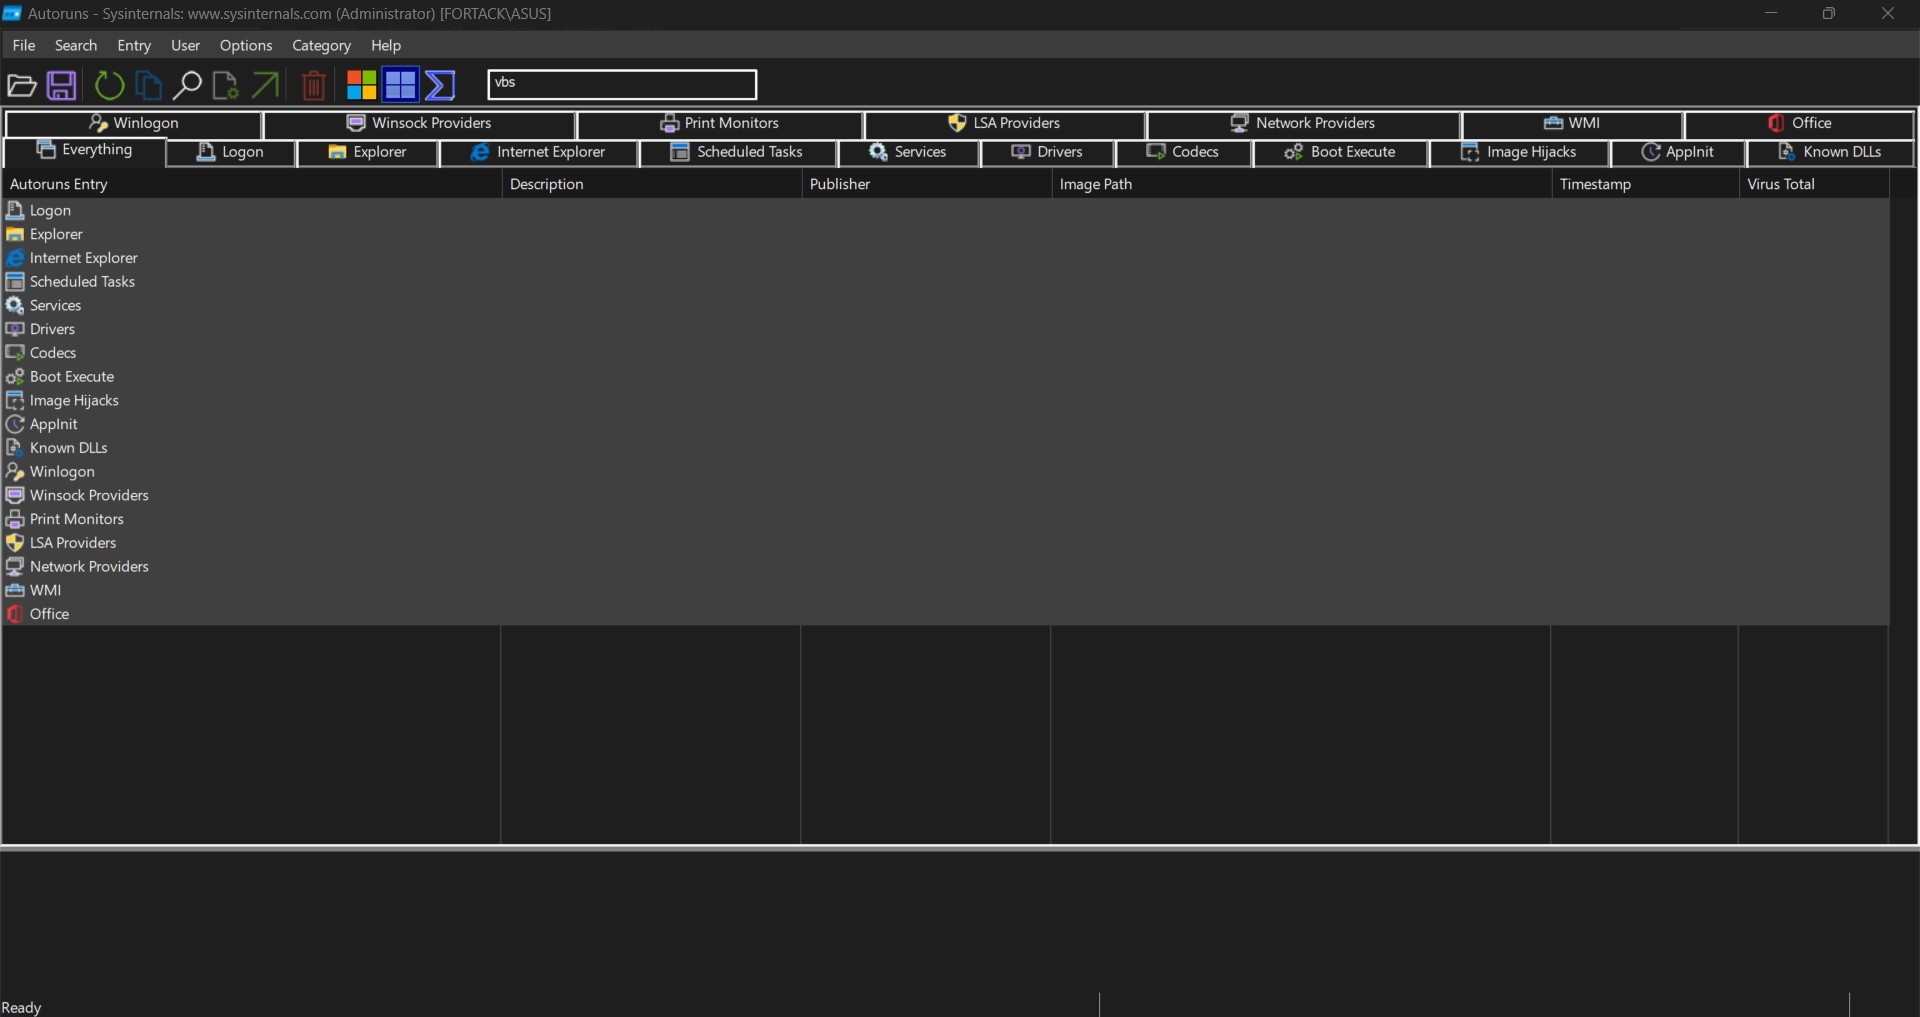
Task: Click the Print Monitors printer icon in list
Action: point(15,519)
